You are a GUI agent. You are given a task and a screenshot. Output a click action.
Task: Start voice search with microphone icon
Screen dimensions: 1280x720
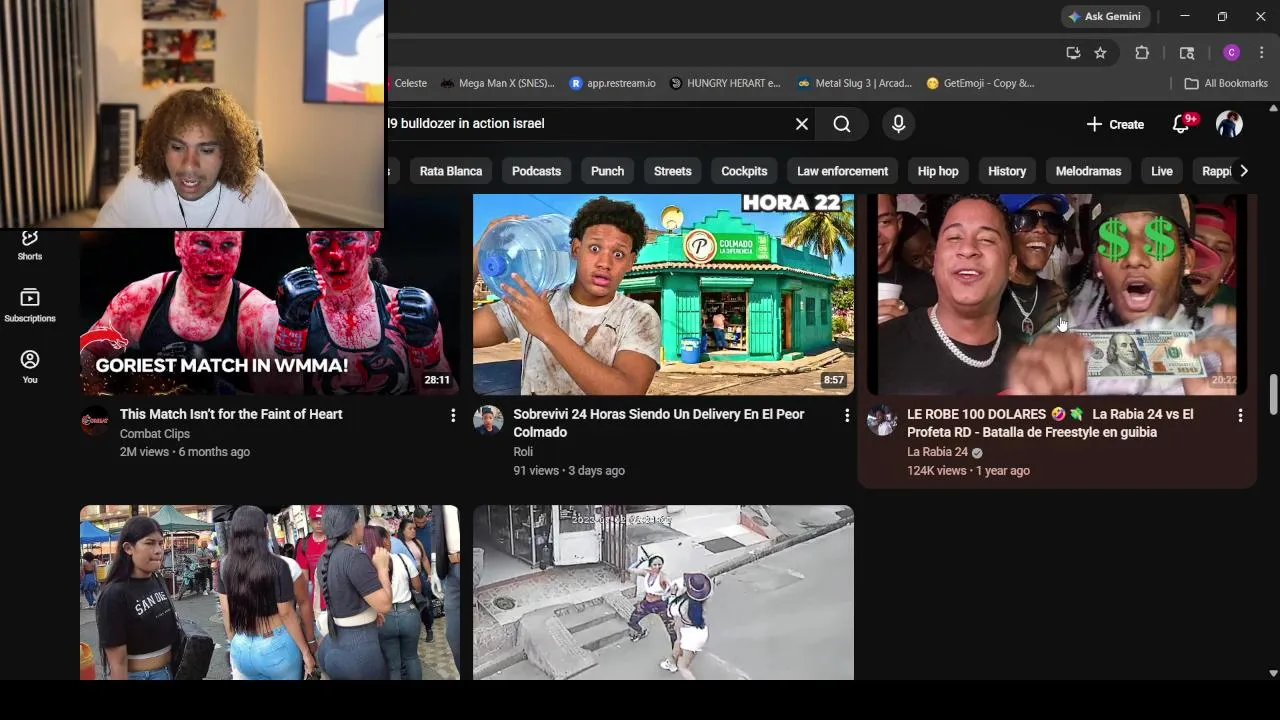(898, 124)
